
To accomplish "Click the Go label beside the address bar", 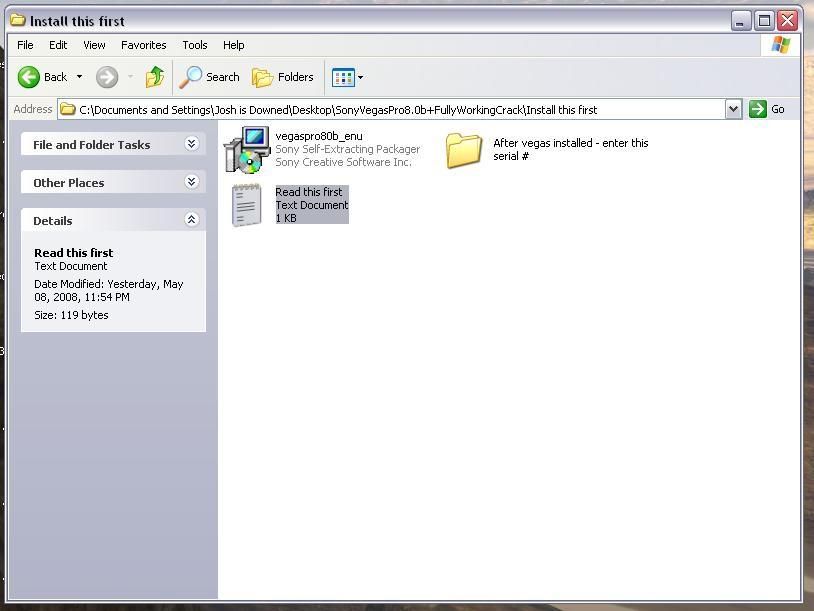I will [778, 109].
